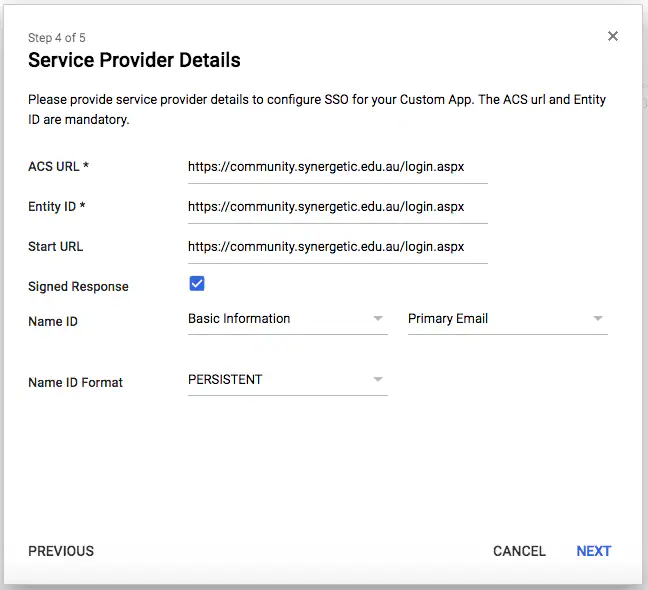
Task: Click the Signed Response label
Action: pos(78,287)
